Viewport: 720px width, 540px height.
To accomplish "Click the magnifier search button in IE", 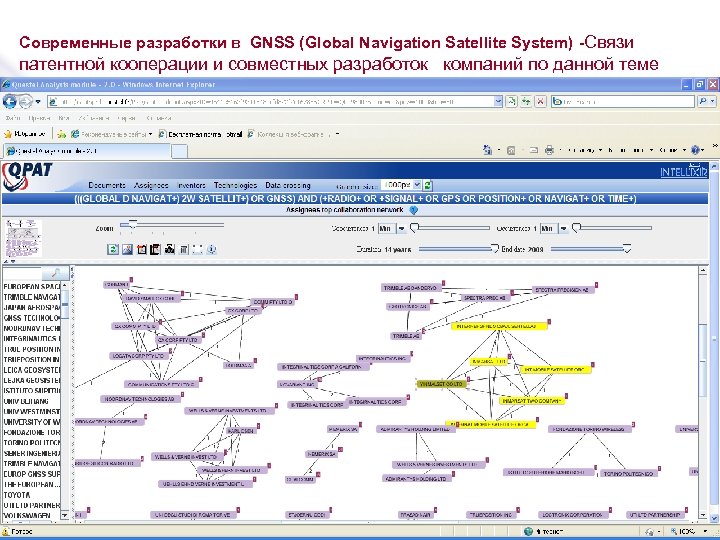I will coord(703,101).
